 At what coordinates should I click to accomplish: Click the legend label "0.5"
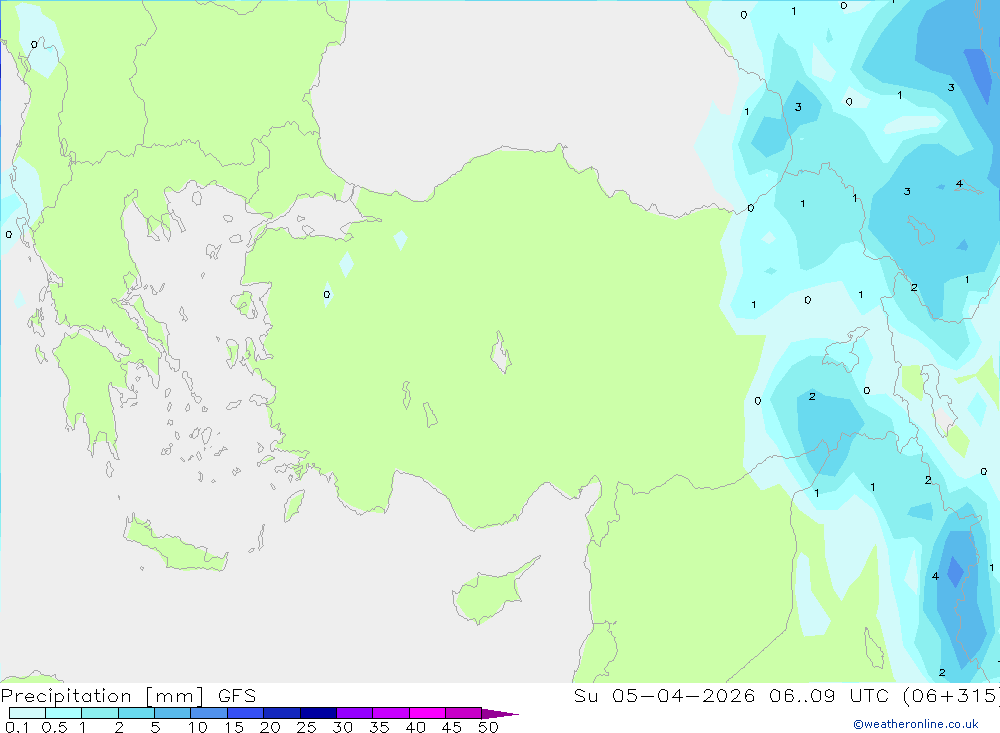click(x=54, y=727)
